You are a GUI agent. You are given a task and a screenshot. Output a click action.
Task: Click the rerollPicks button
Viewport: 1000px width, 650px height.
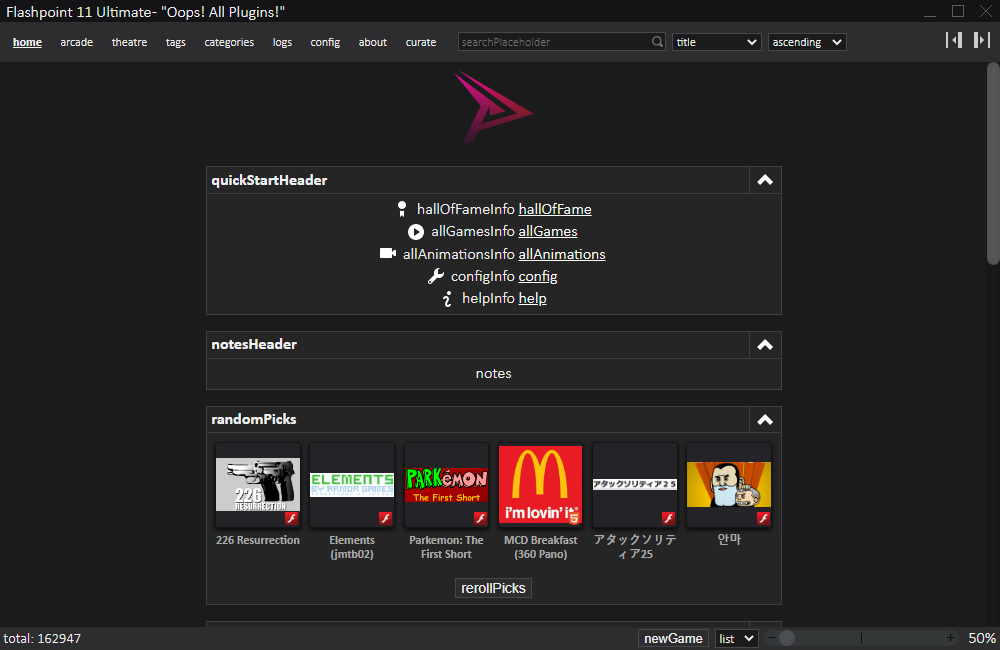pyautogui.click(x=493, y=588)
